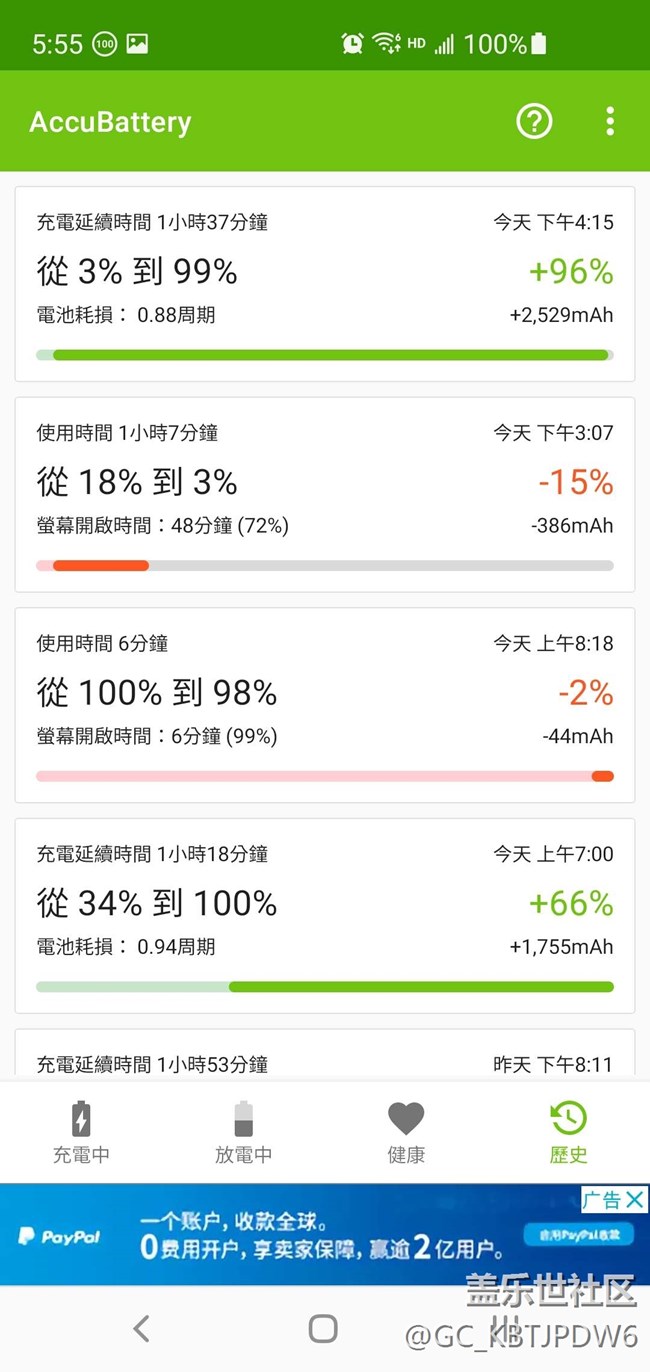Open the three-dot overflow menu

610,121
